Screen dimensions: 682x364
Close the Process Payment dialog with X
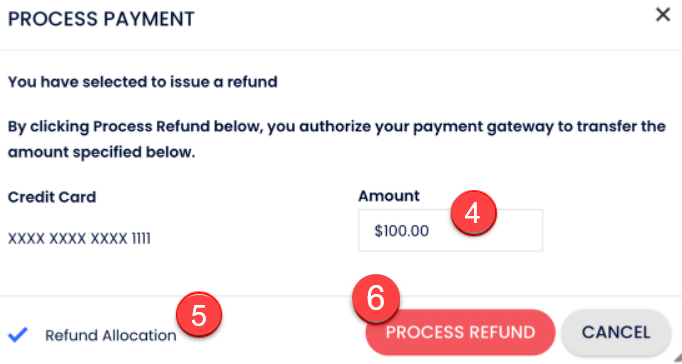click(663, 15)
